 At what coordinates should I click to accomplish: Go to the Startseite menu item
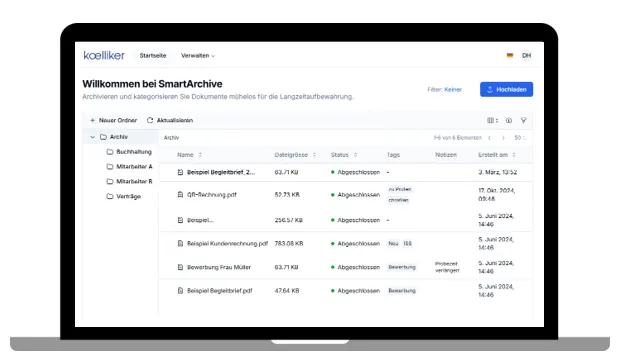153,56
